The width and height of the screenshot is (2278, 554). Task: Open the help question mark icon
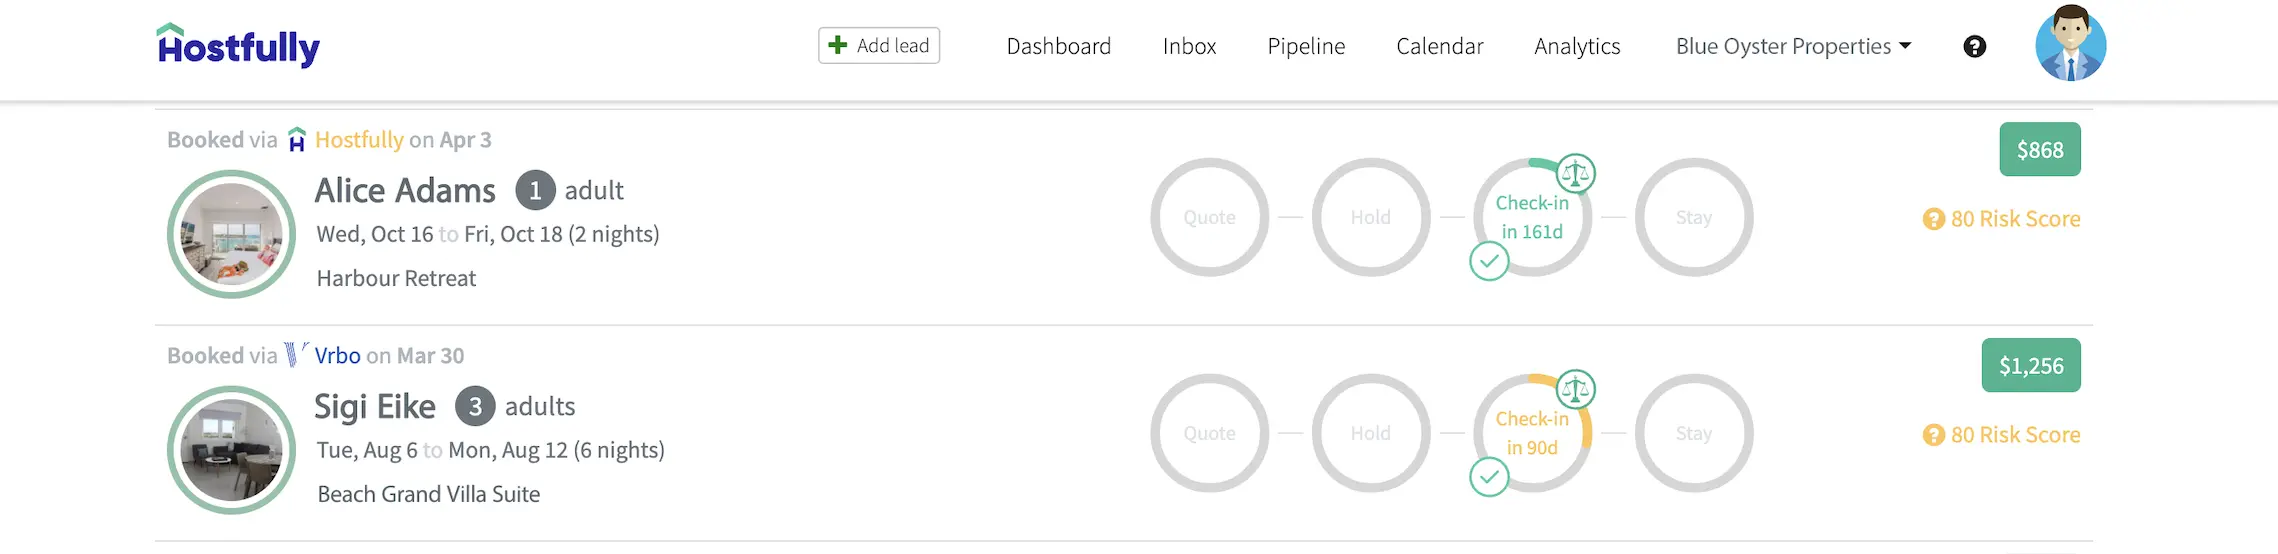click(x=1974, y=47)
